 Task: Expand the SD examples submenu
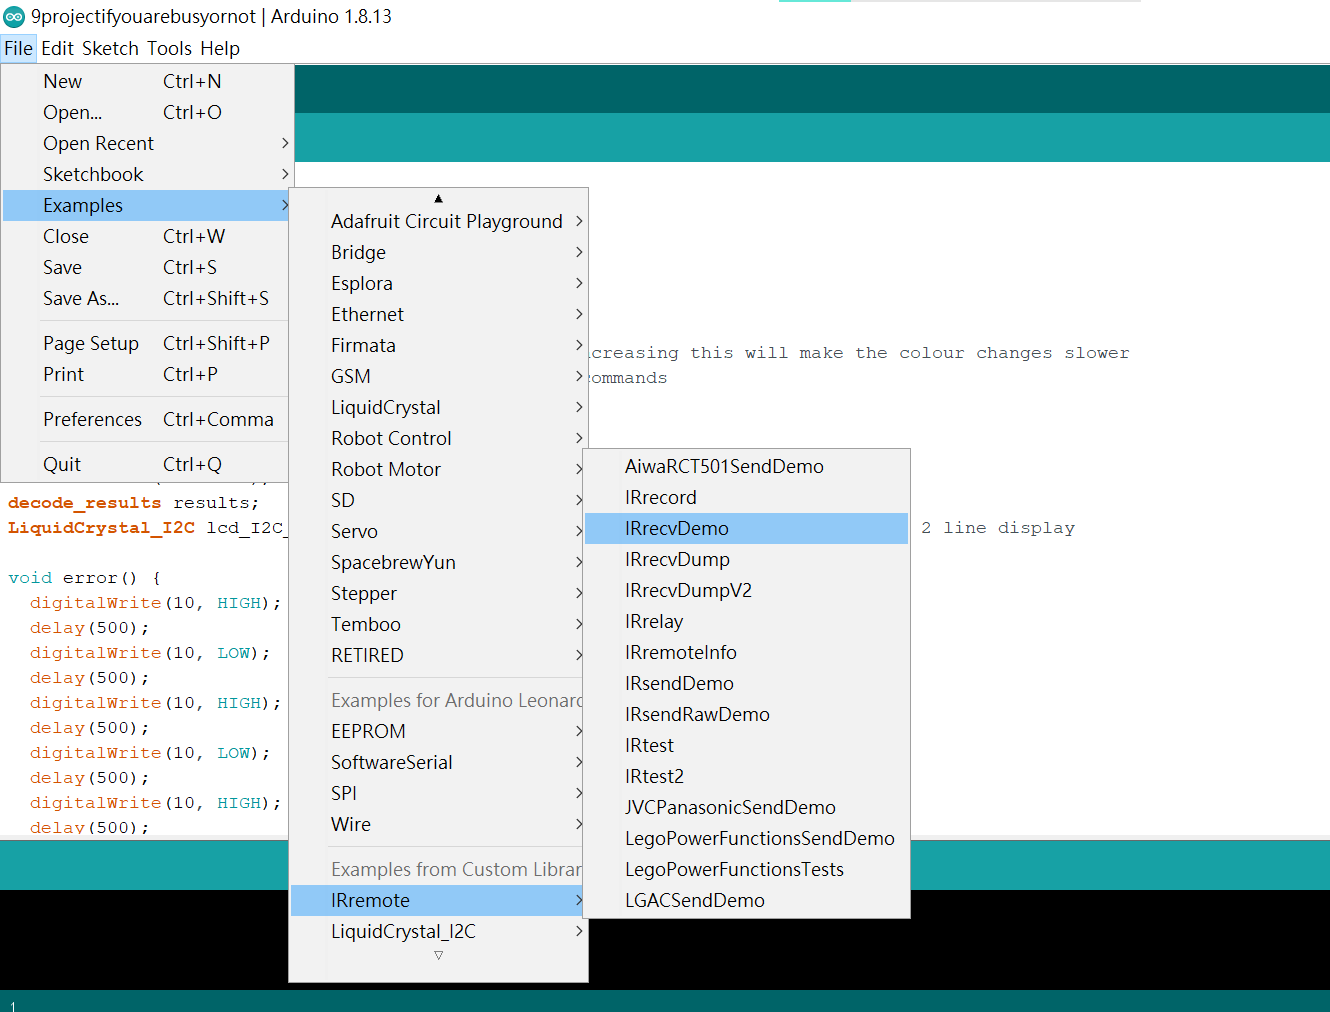tap(438, 500)
